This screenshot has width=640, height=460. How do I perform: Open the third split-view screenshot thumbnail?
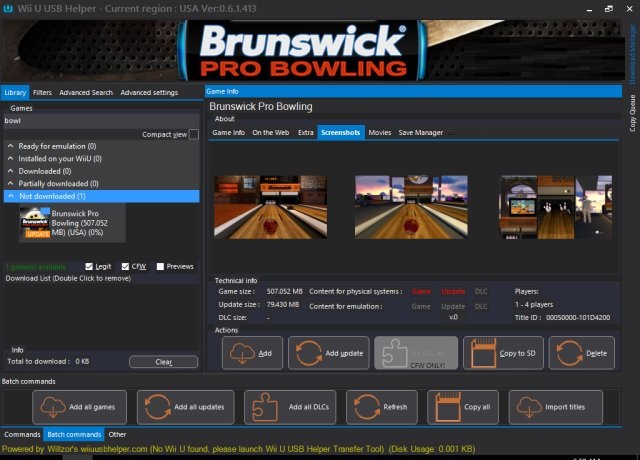(556, 207)
